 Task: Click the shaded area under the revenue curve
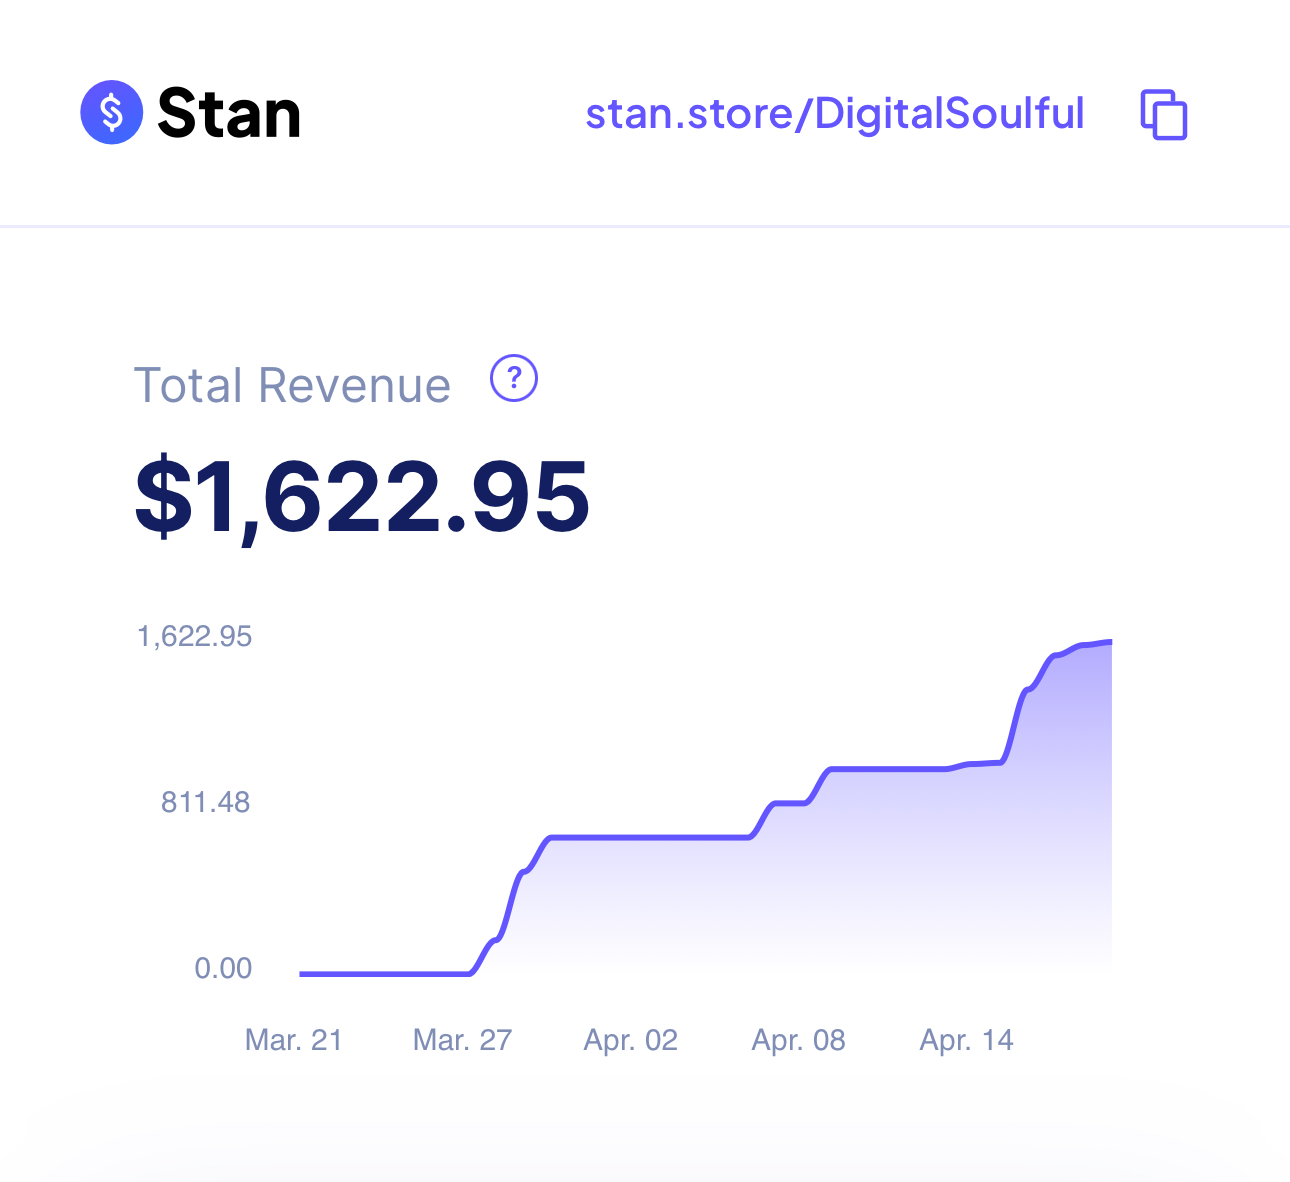(900, 880)
